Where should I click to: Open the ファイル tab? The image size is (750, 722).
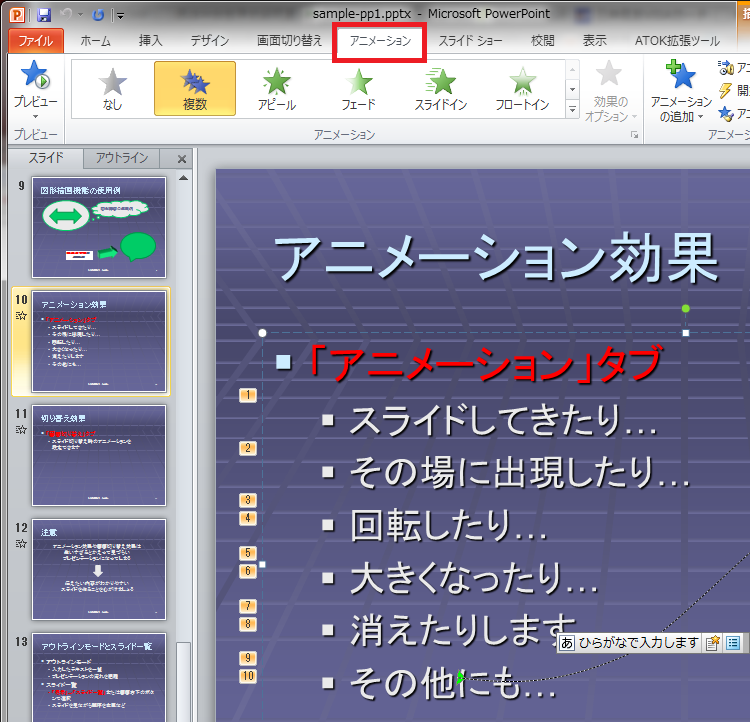[x=35, y=41]
